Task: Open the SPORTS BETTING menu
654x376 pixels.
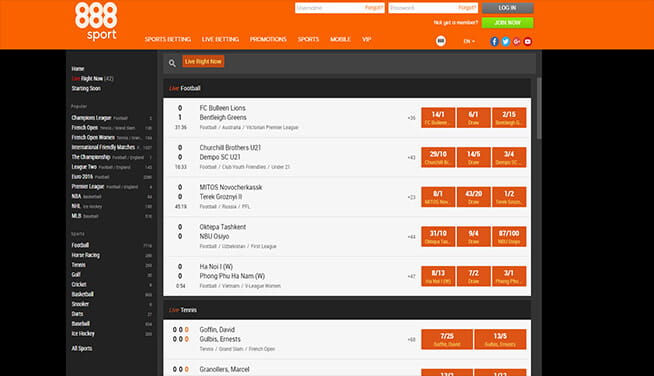Action: click(x=168, y=39)
